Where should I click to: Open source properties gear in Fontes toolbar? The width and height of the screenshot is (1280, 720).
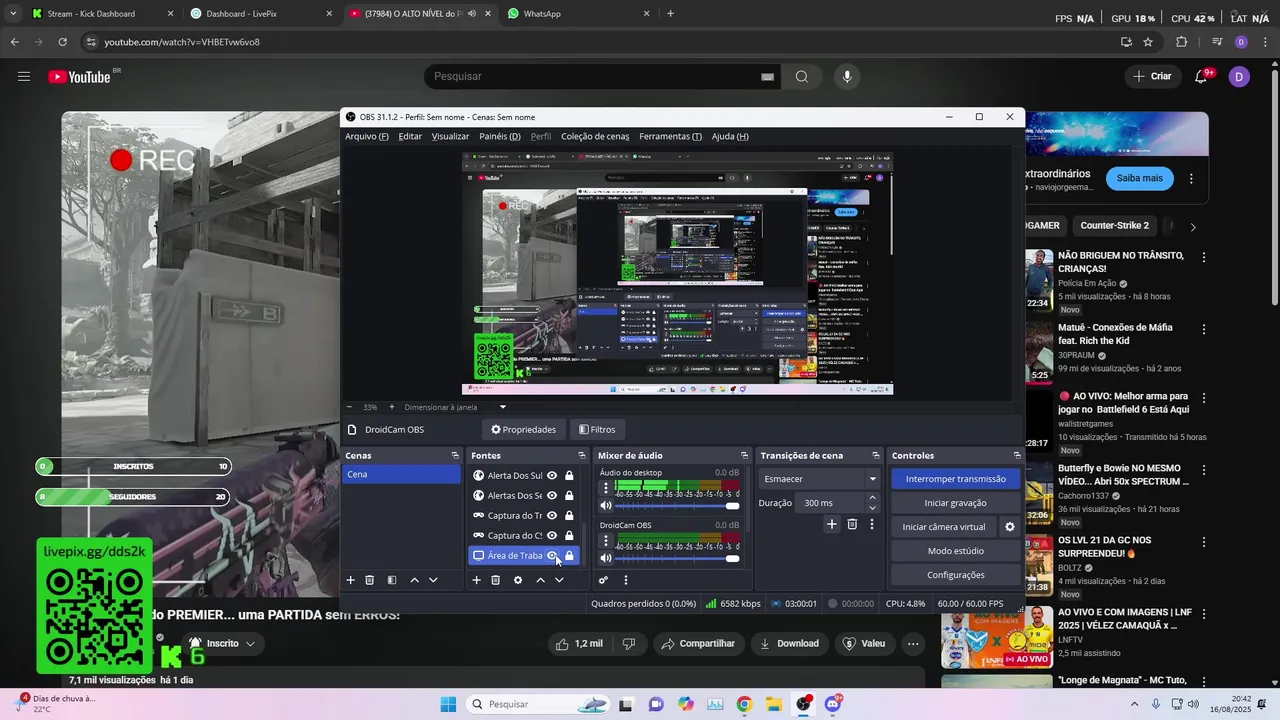(517, 580)
